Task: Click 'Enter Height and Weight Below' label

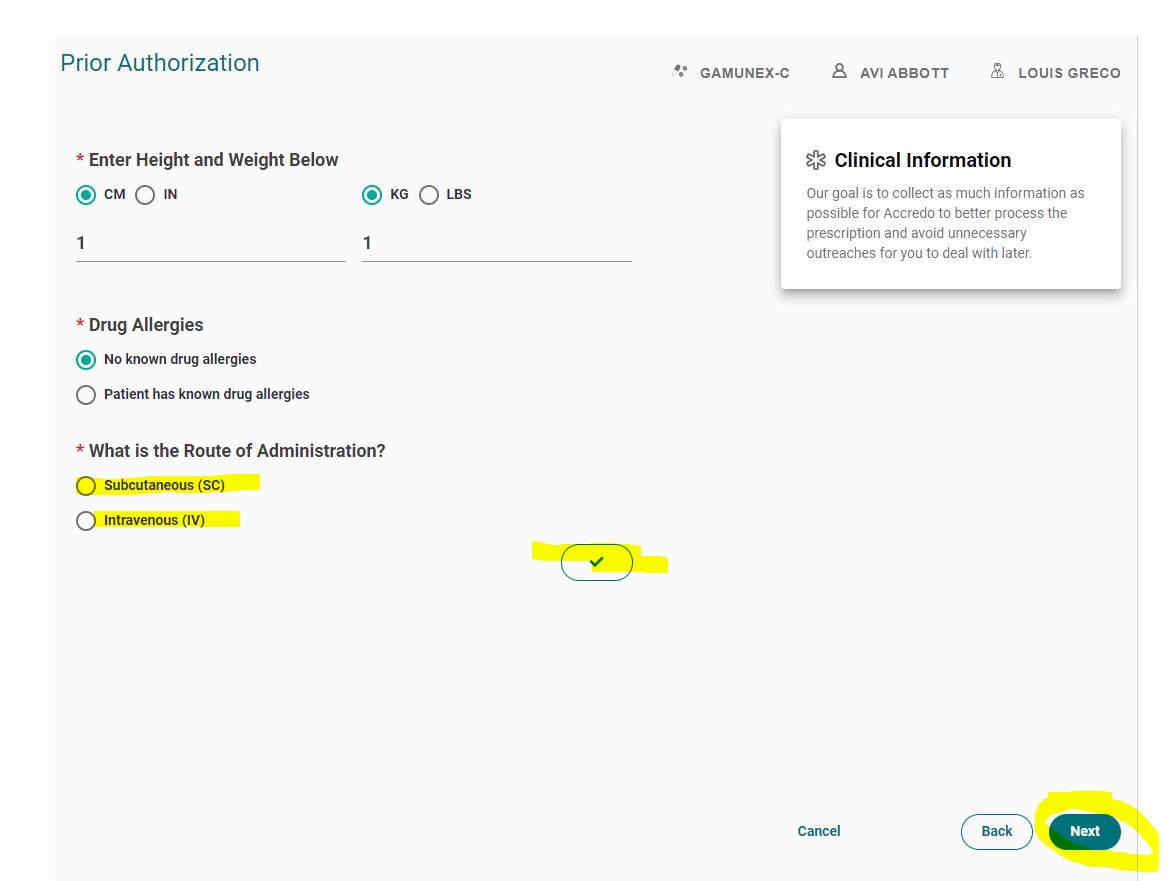Action: tap(214, 160)
